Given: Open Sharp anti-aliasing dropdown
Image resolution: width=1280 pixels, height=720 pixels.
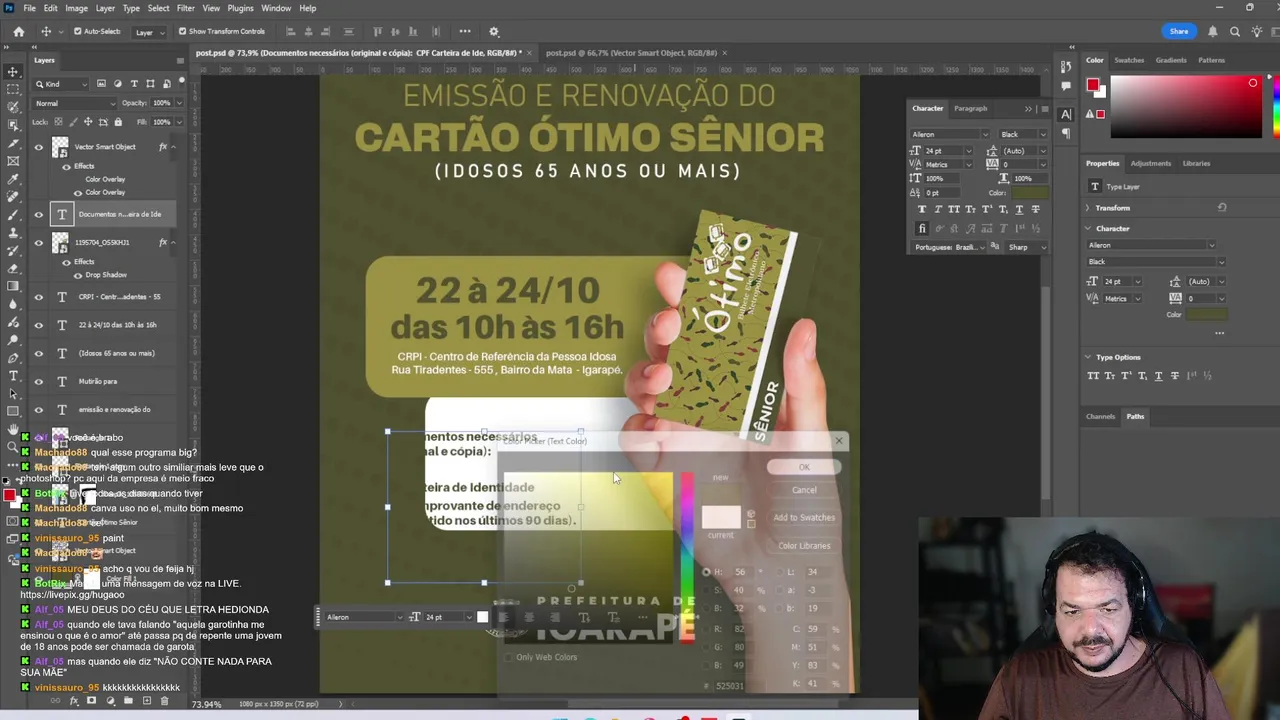Looking at the screenshot, I should [1027, 247].
